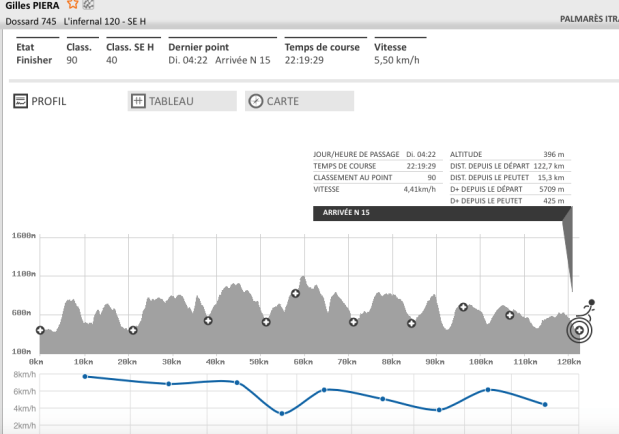Click the finish target icon at 120km

coord(579,330)
